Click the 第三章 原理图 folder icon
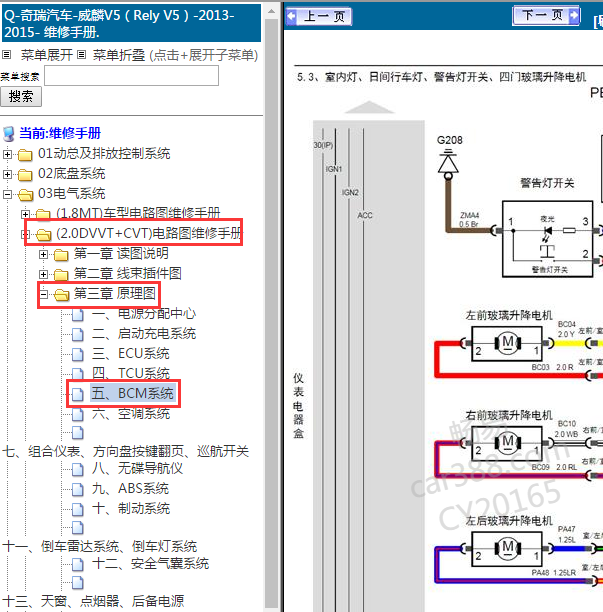 pos(61,295)
